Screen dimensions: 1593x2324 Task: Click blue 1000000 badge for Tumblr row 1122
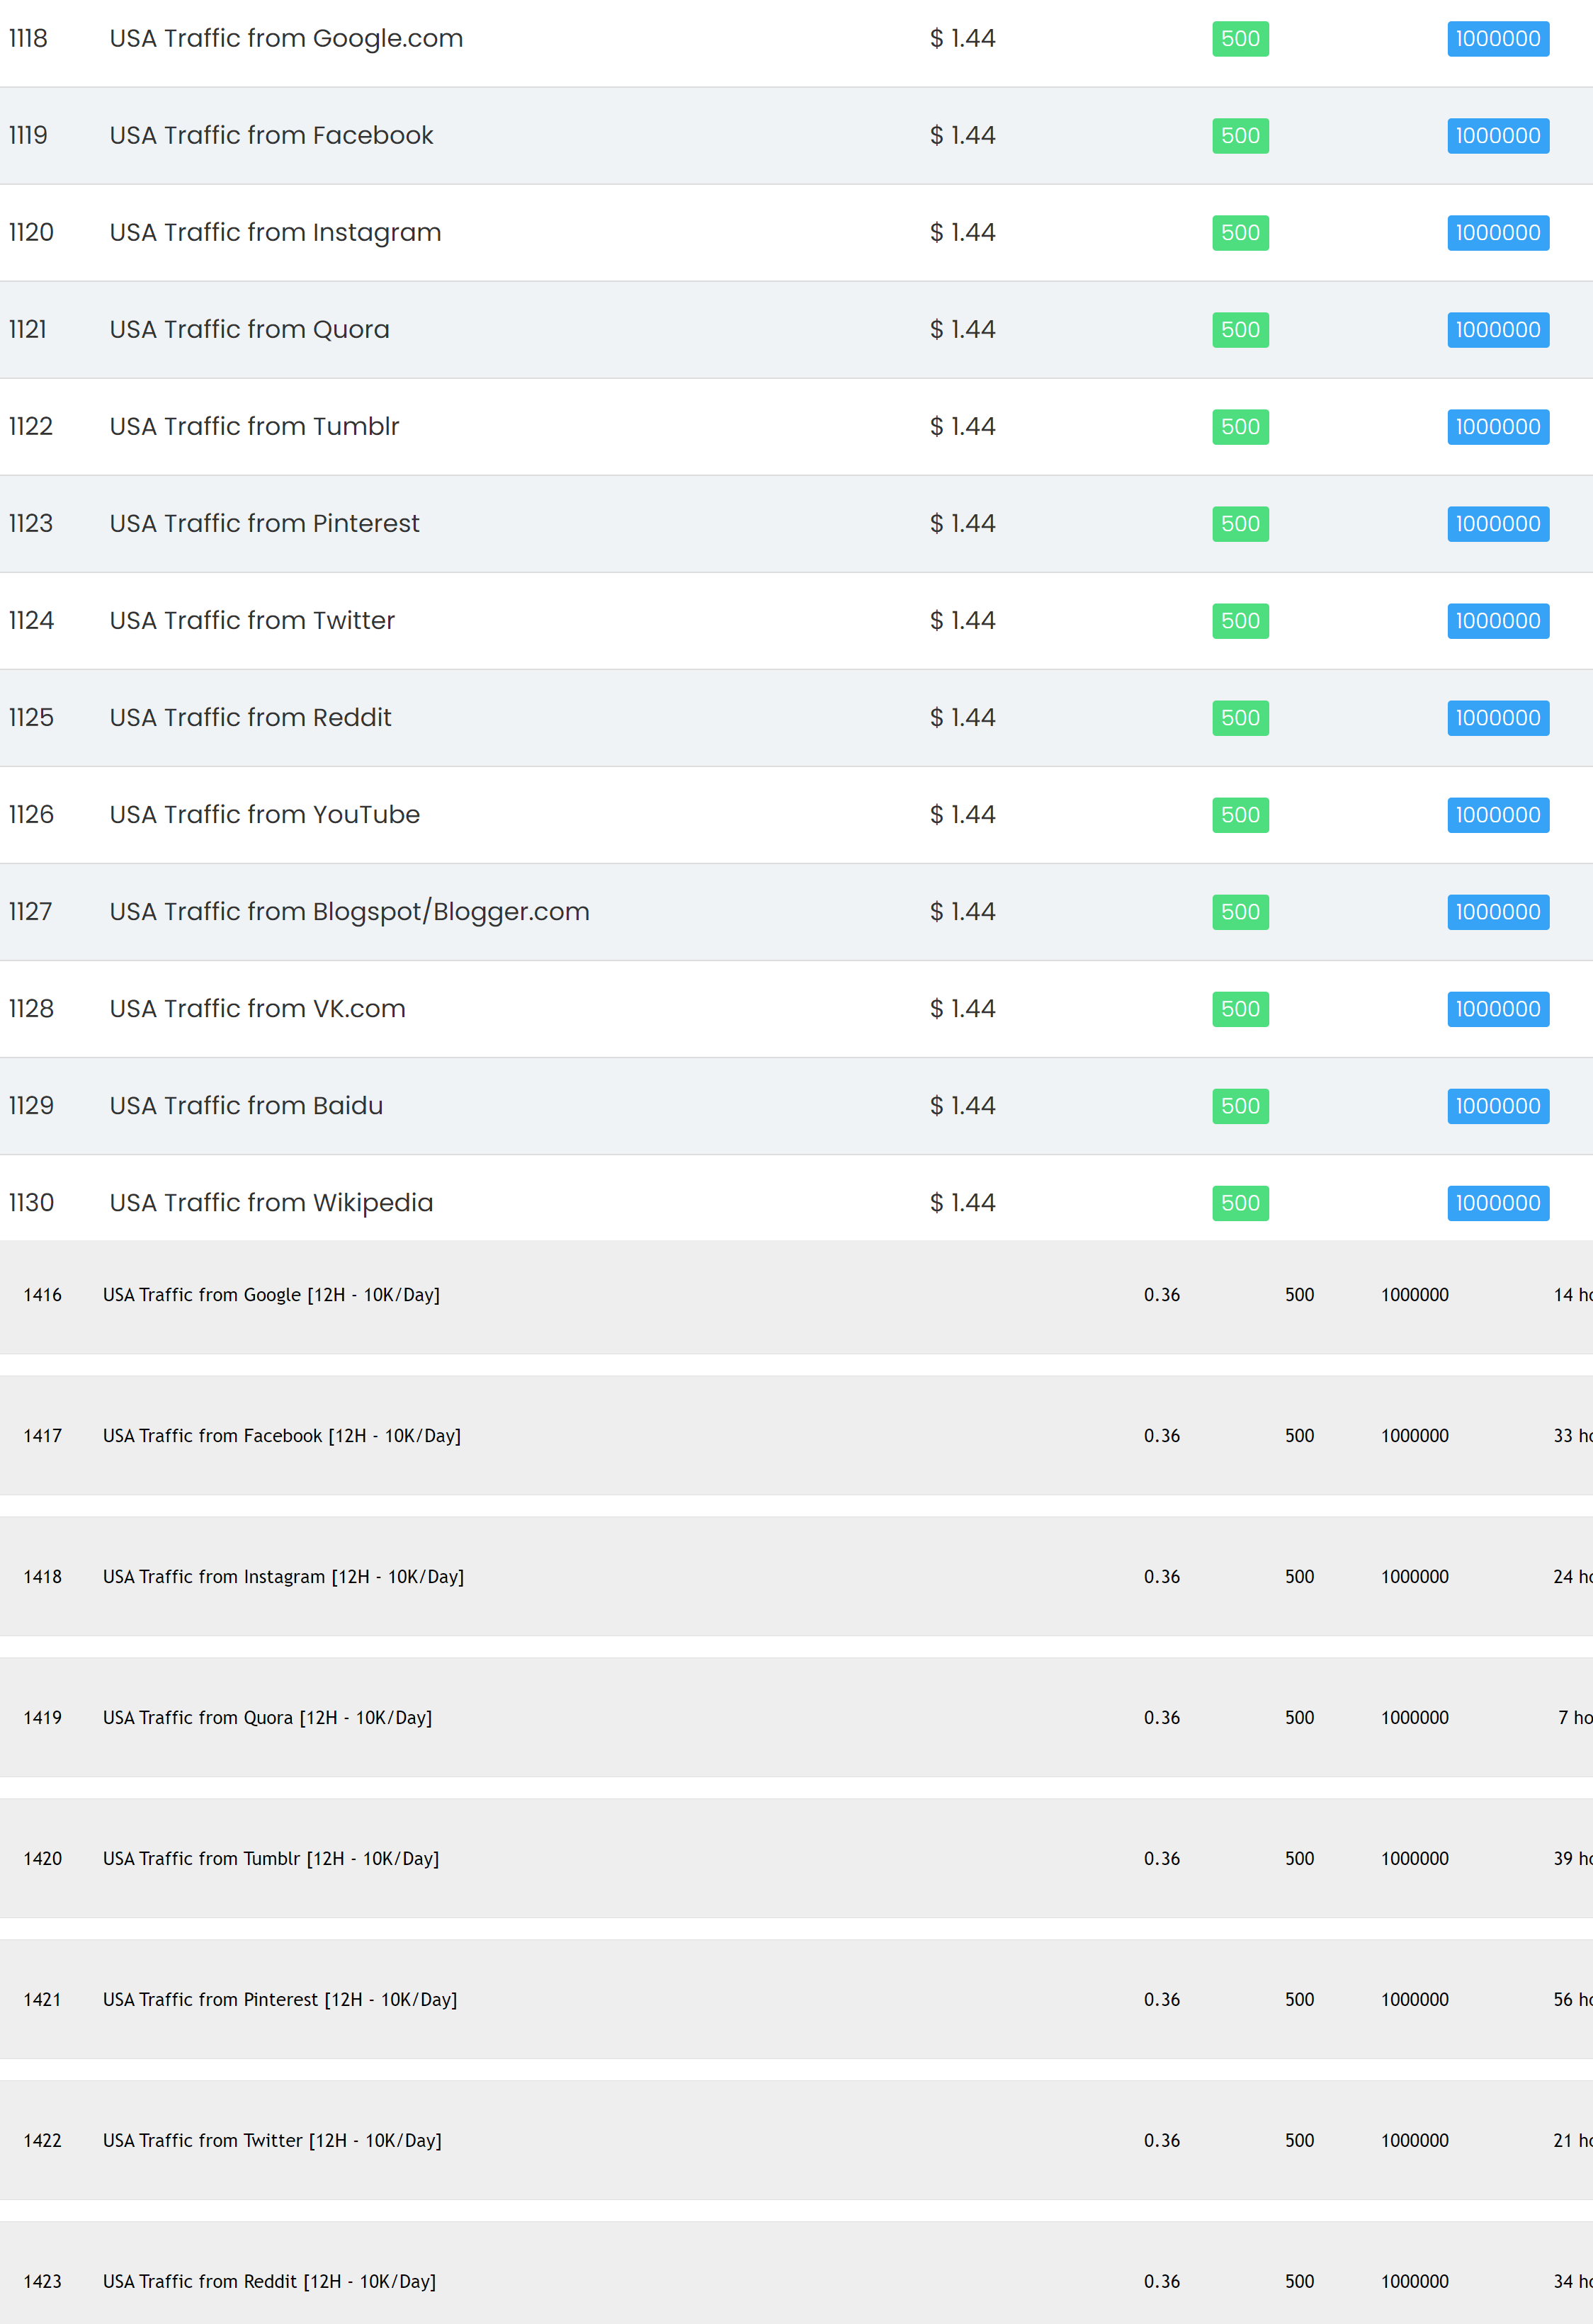tap(1498, 427)
